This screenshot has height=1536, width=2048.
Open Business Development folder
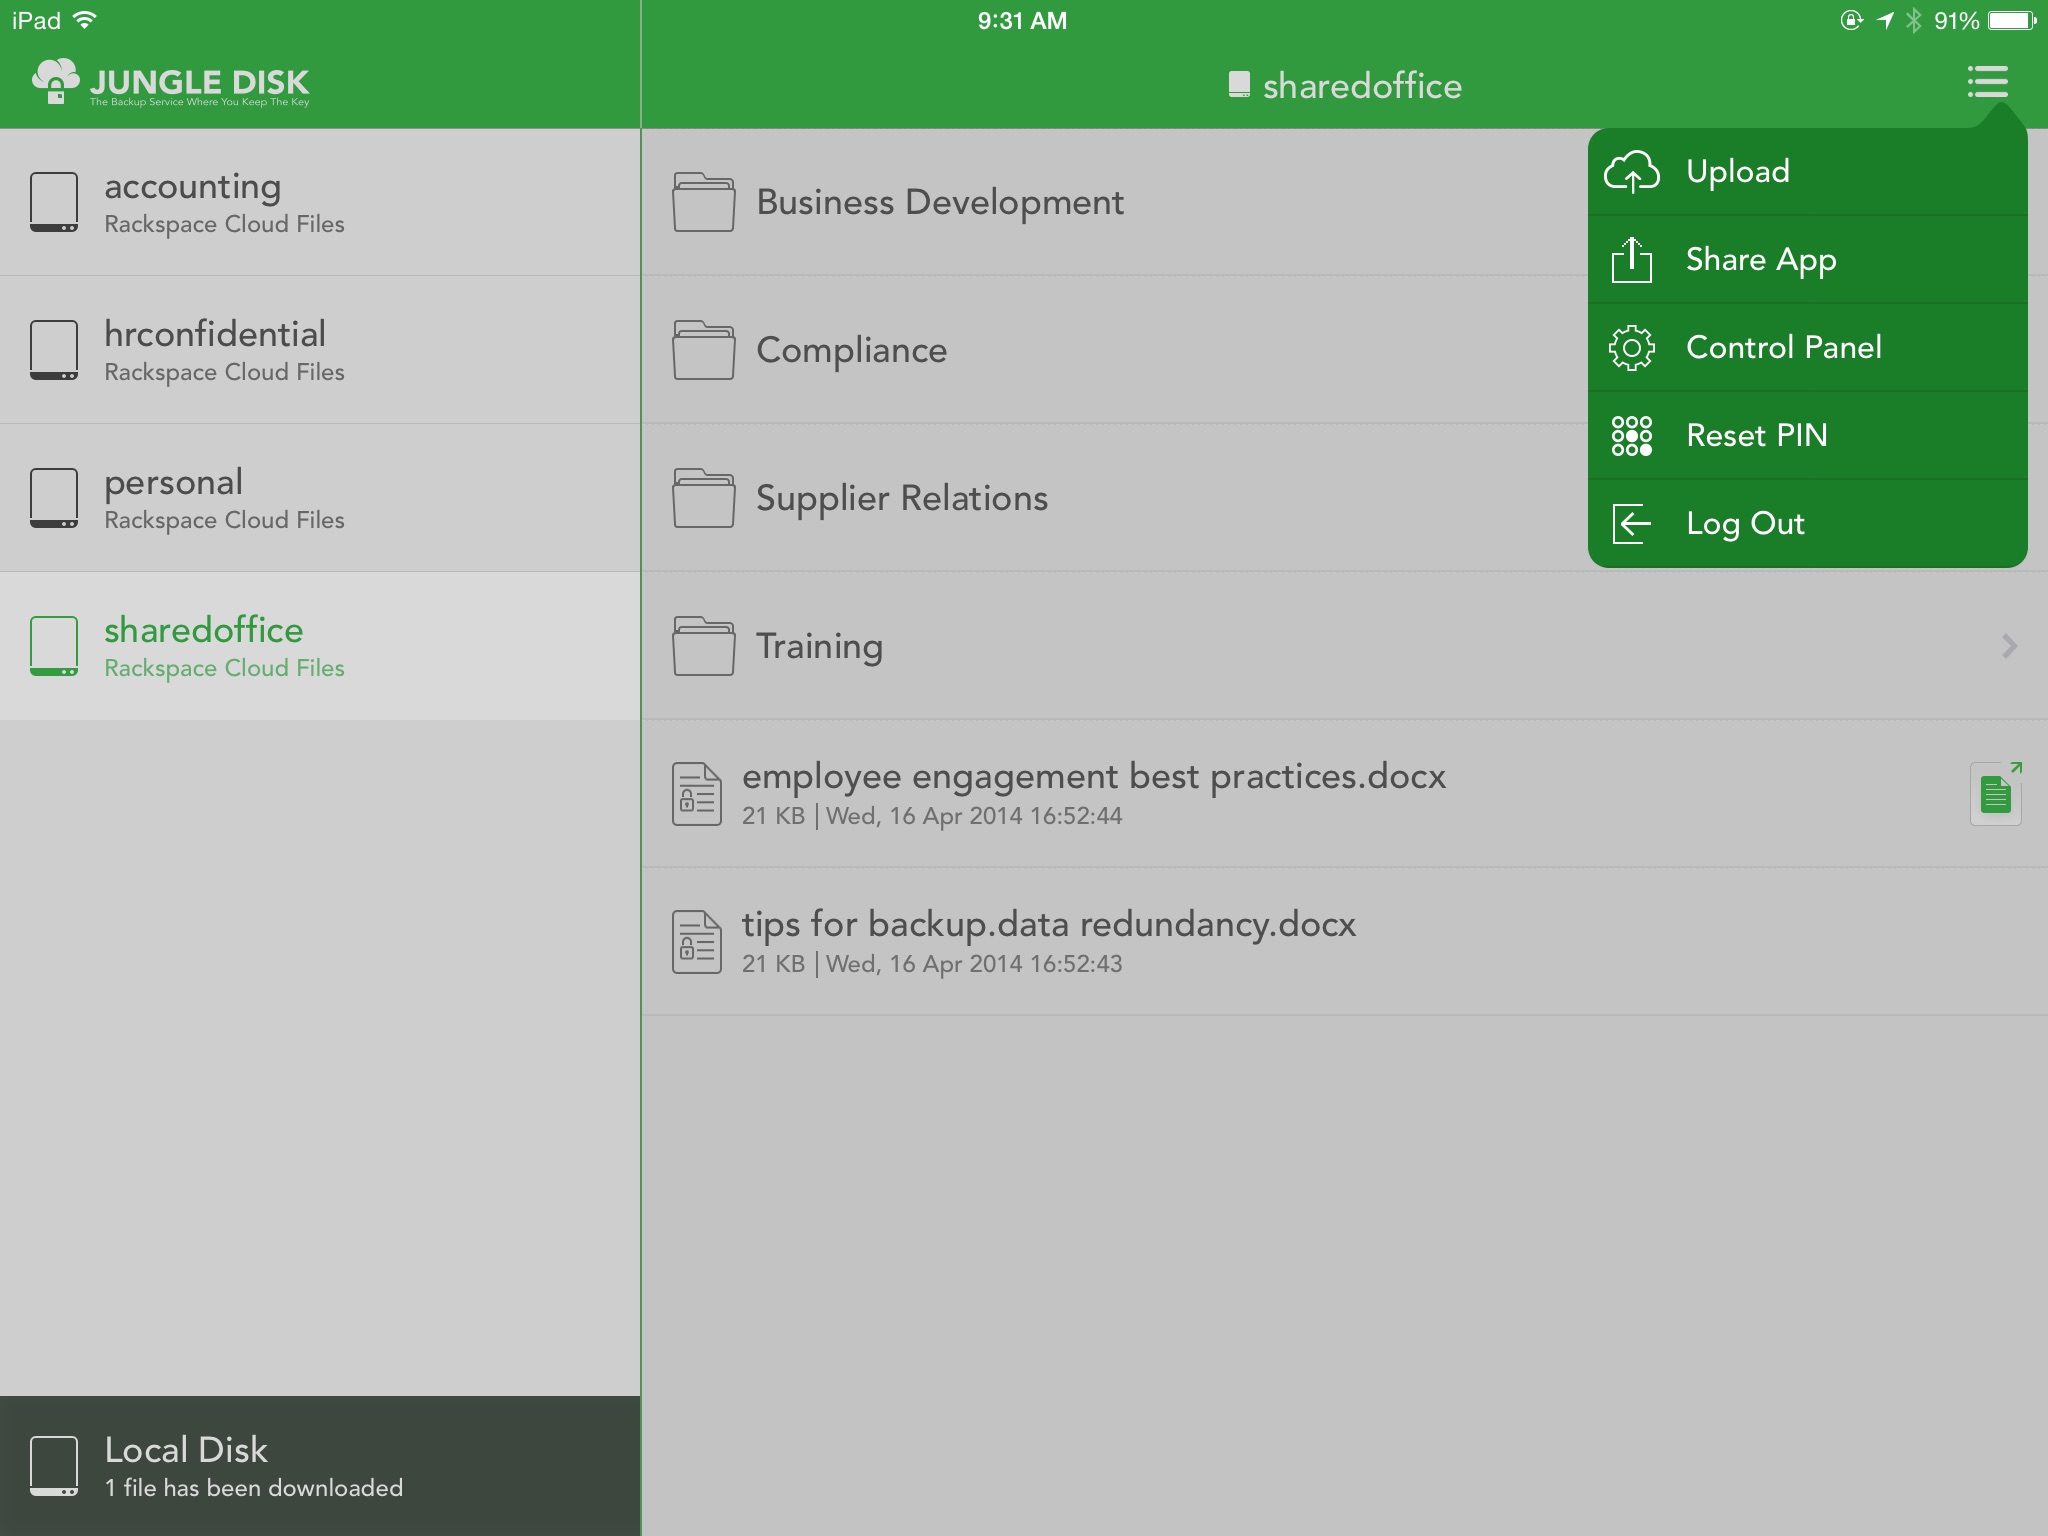[x=940, y=202]
